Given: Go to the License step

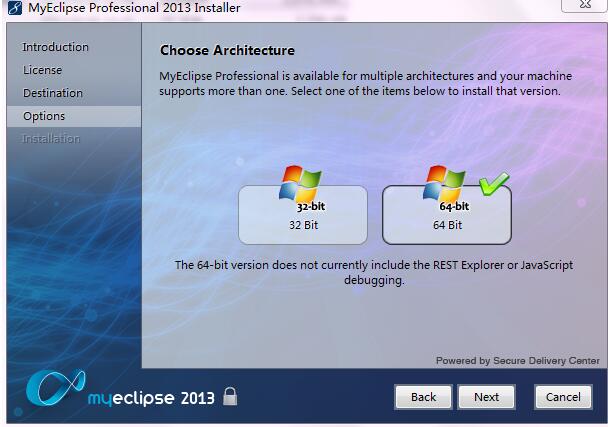Looking at the screenshot, I should coord(42,70).
